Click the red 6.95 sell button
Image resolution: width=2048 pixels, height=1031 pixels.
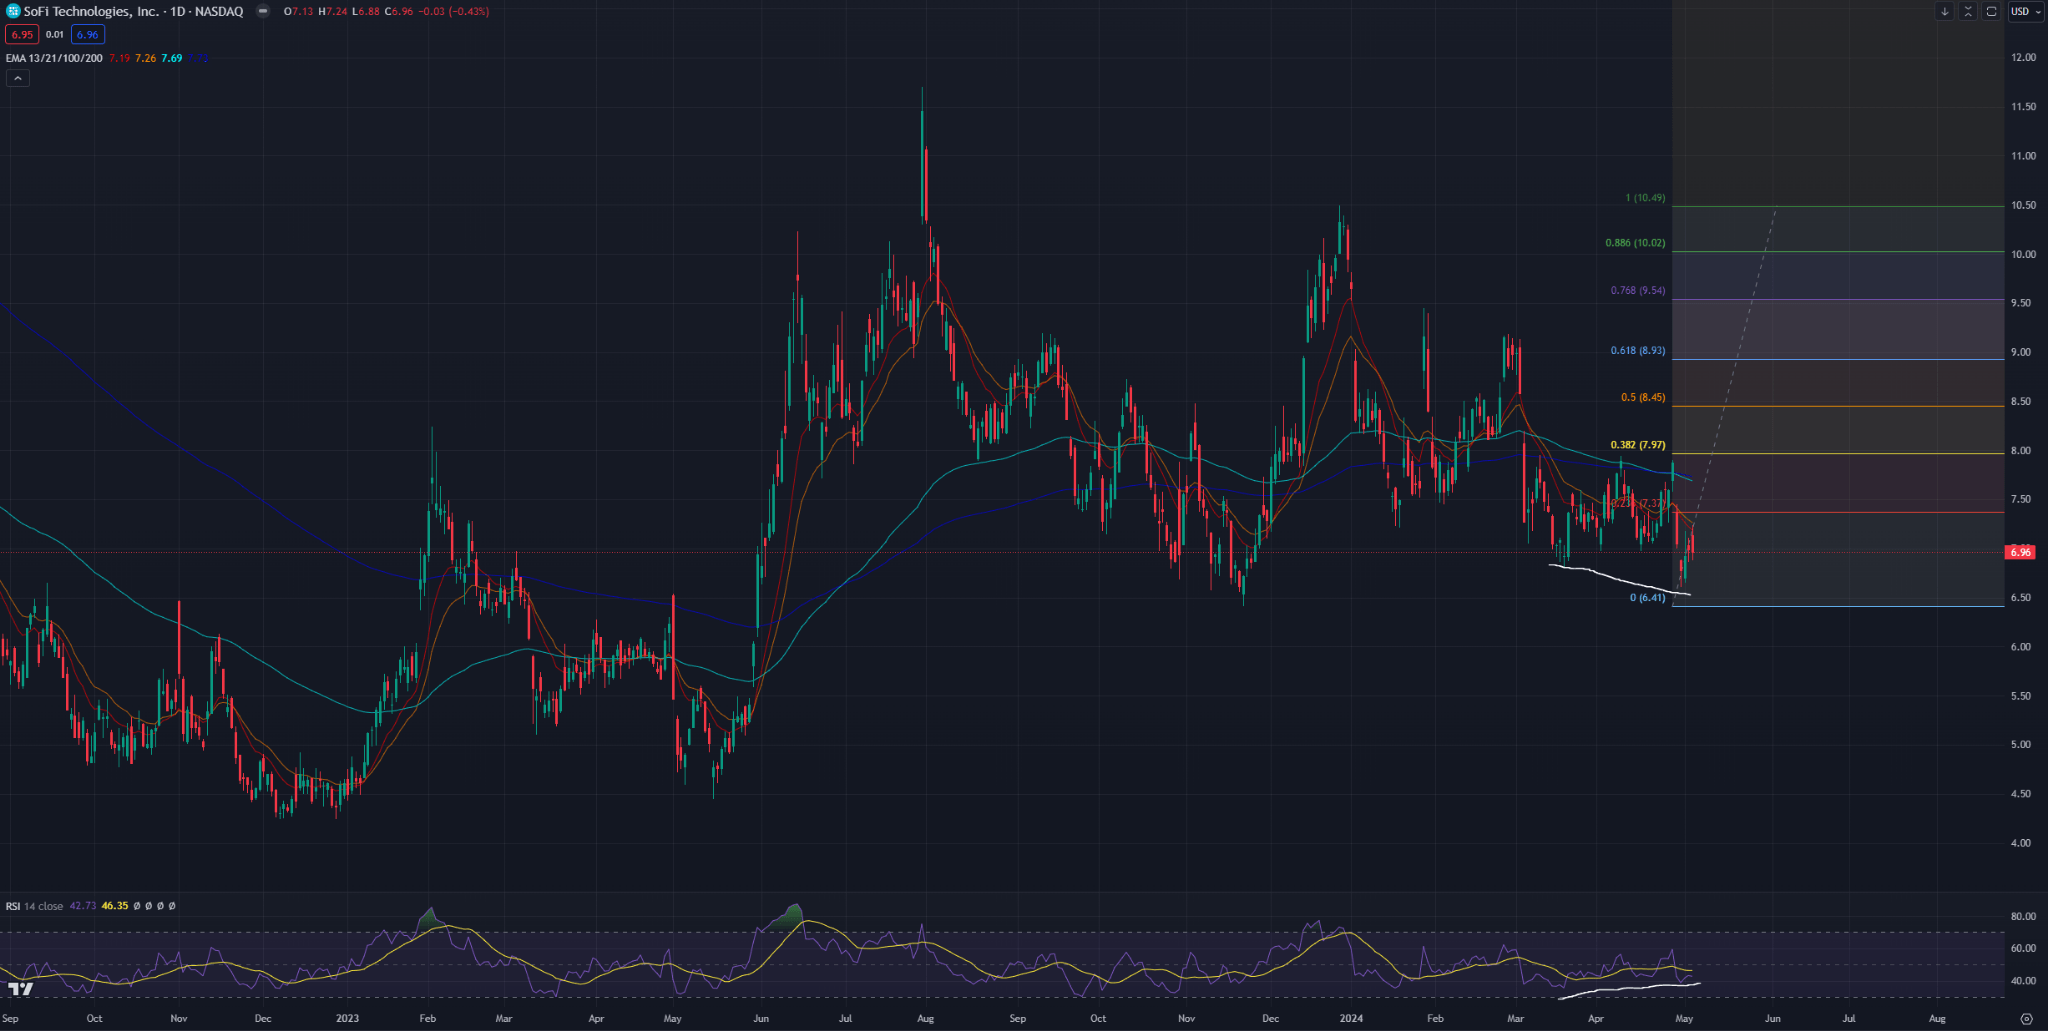coord(22,34)
